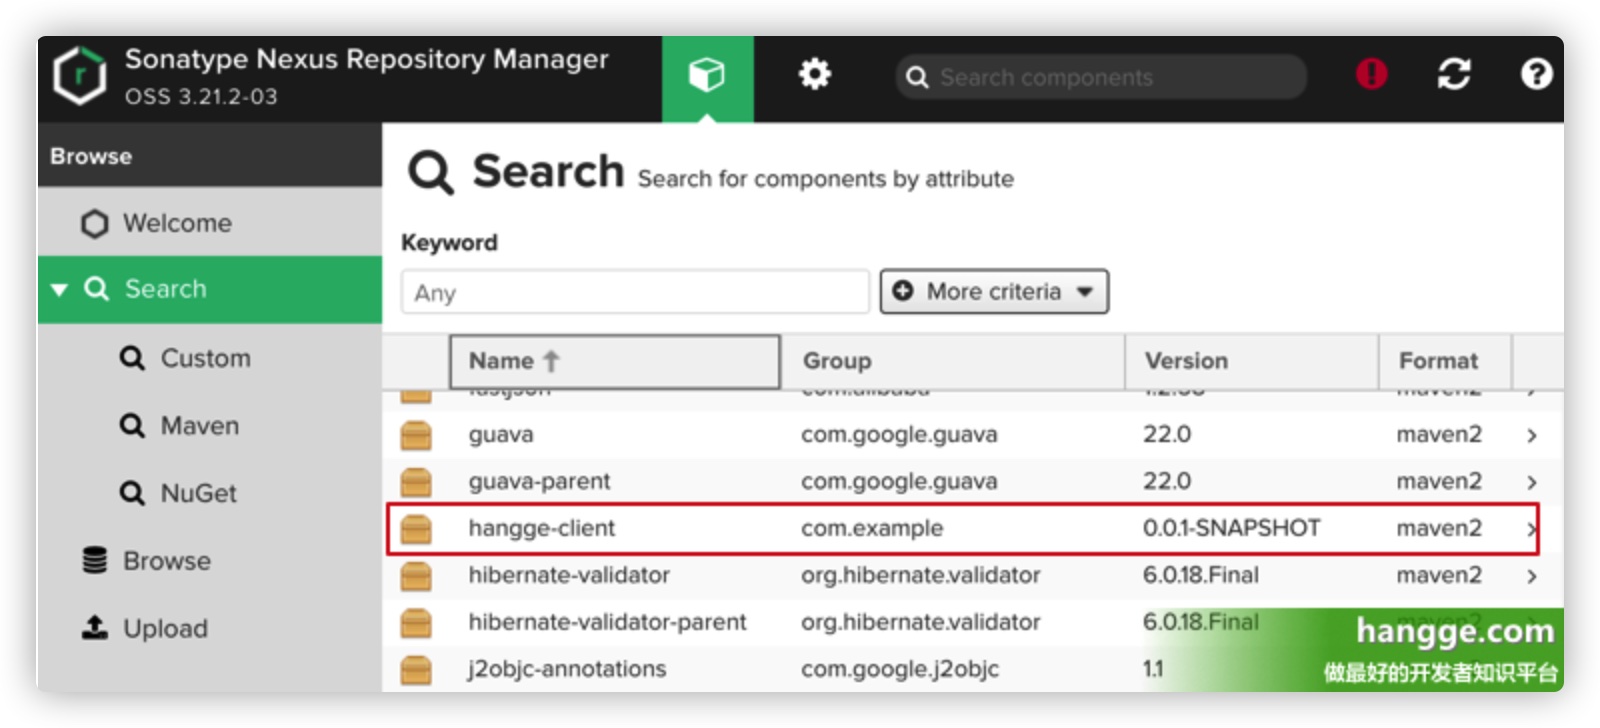1600x728 pixels.
Task: Click com.google.j2objc group cell
Action: coord(899,669)
